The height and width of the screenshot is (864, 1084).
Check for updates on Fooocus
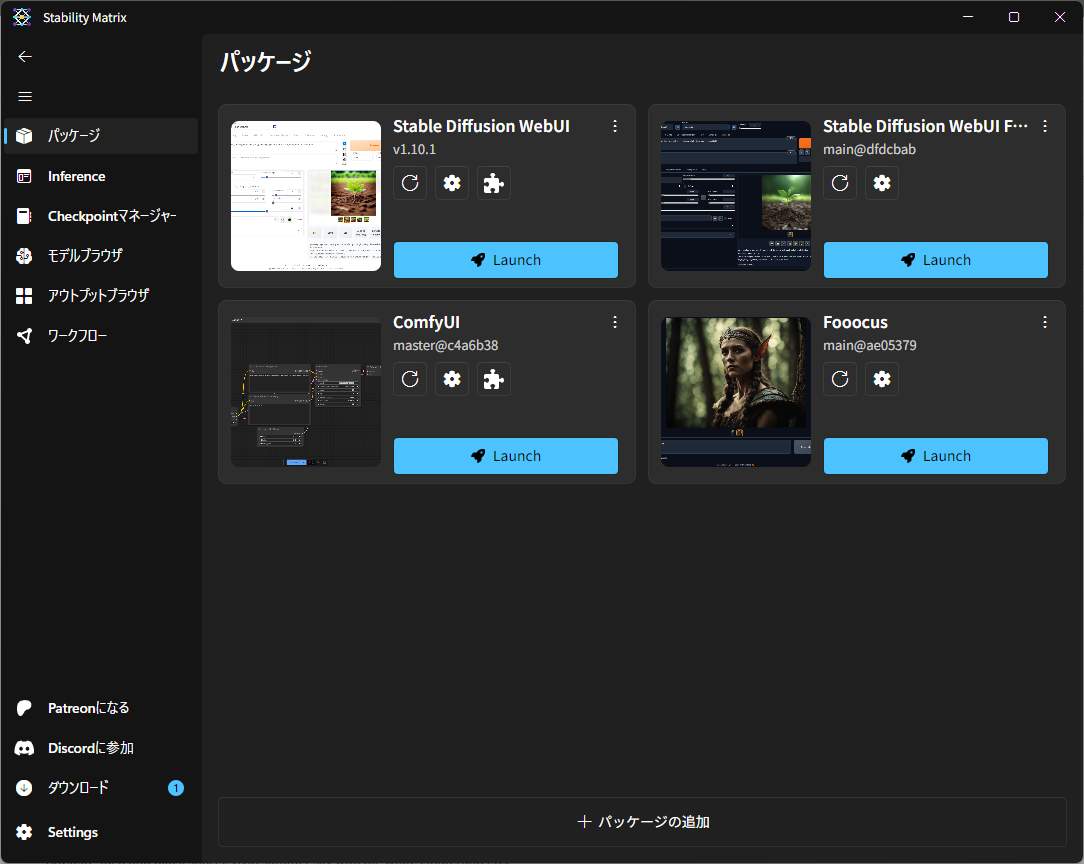(x=840, y=379)
